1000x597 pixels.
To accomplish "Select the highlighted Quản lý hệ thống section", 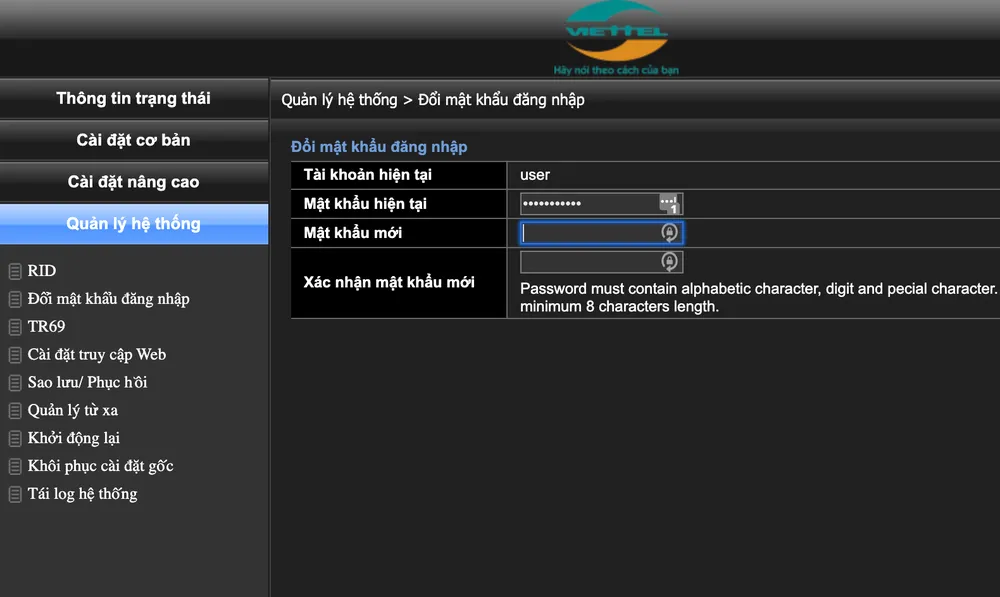I will 133,223.
